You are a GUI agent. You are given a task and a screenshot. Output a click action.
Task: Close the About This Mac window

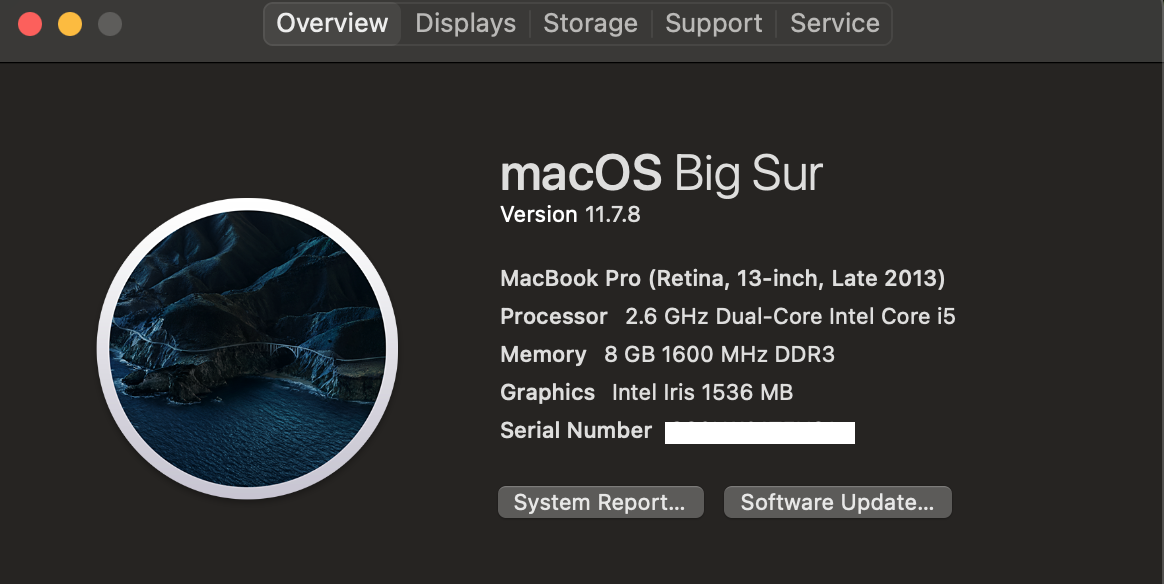pyautogui.click(x=30, y=23)
